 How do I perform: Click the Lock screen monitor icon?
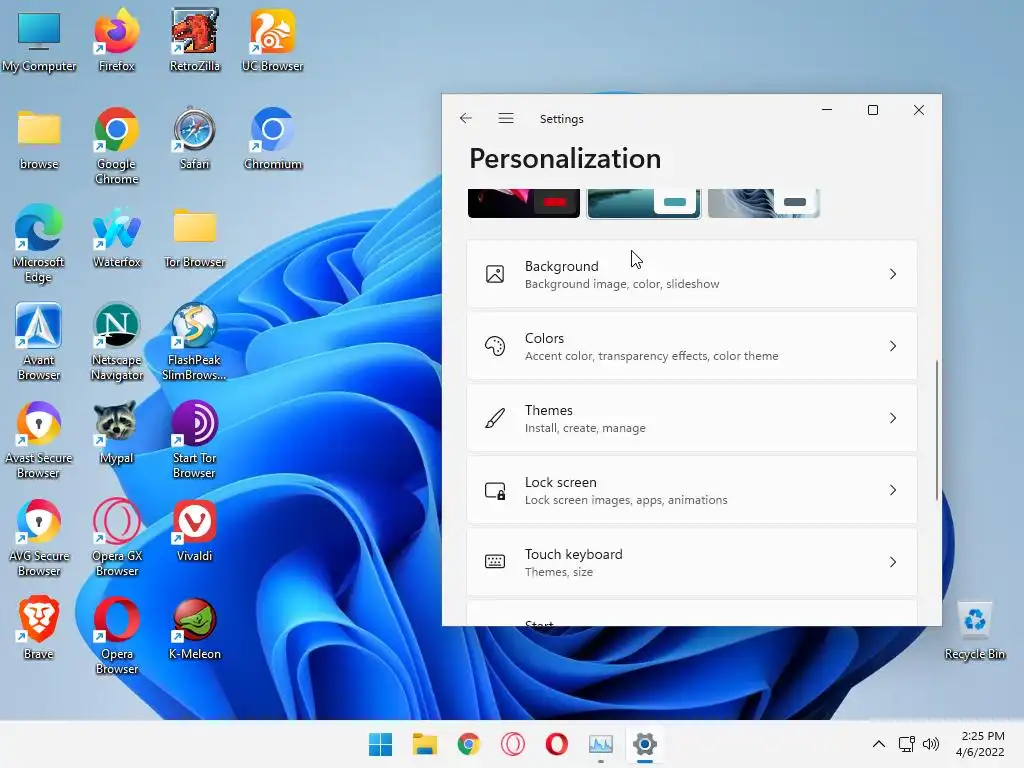point(495,490)
